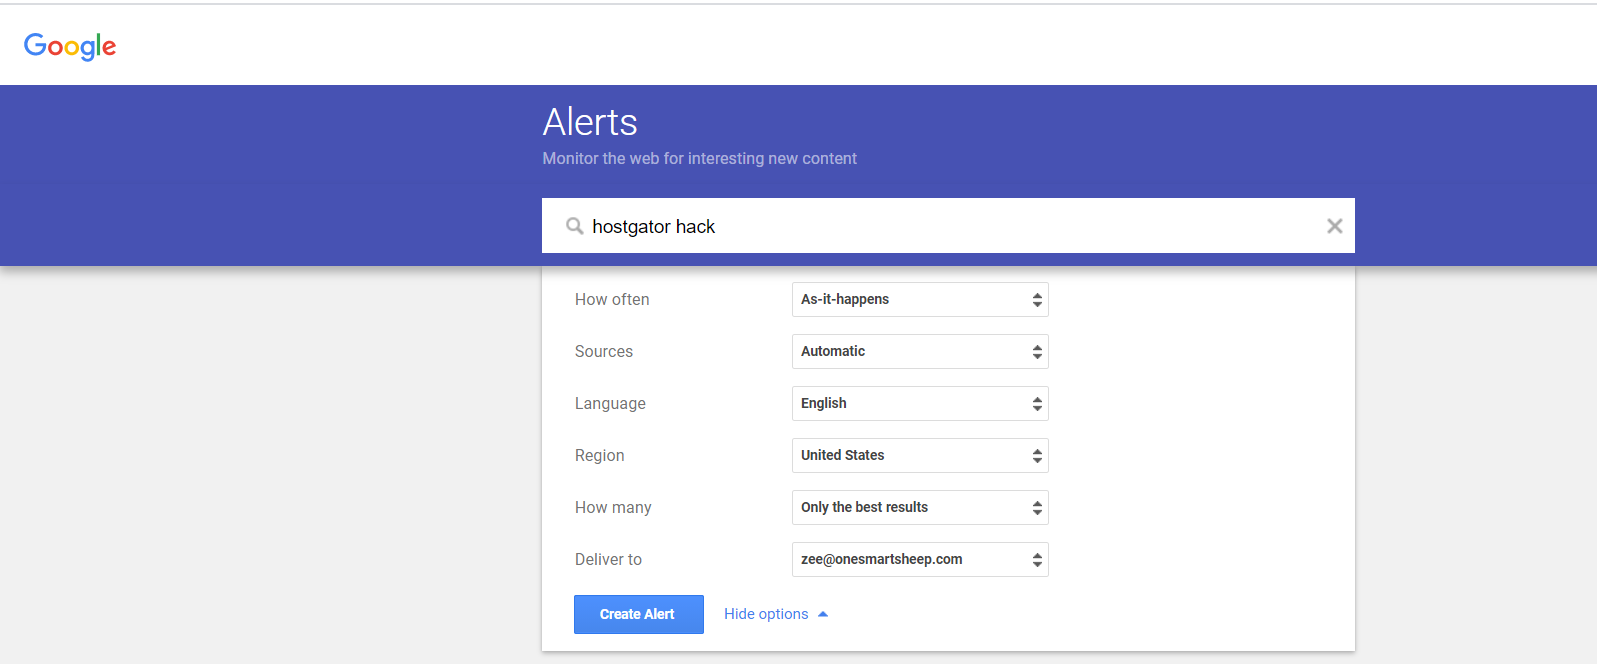Viewport: 1597px width, 664px height.
Task: Click the How often label
Action: click(612, 299)
